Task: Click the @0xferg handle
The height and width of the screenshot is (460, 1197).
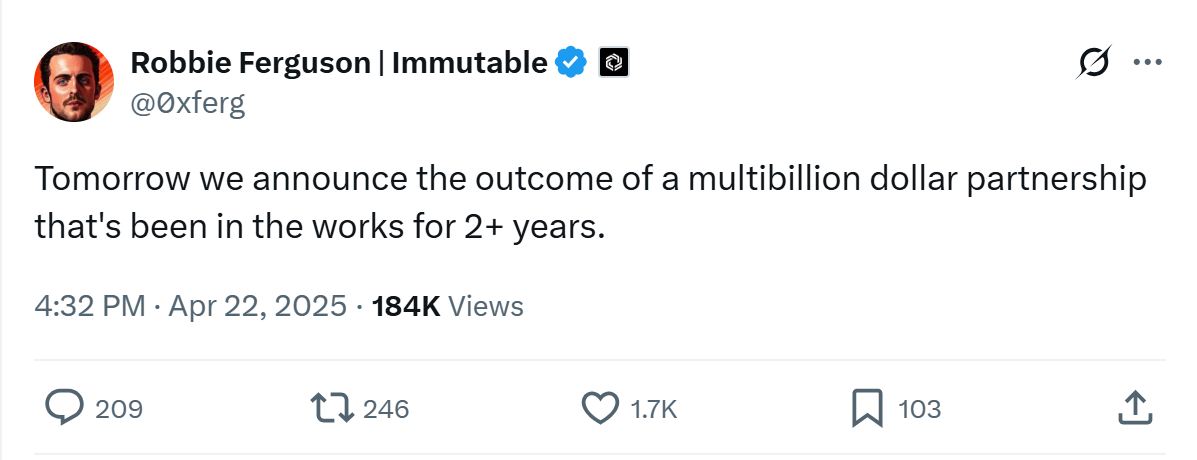Action: coord(188,102)
